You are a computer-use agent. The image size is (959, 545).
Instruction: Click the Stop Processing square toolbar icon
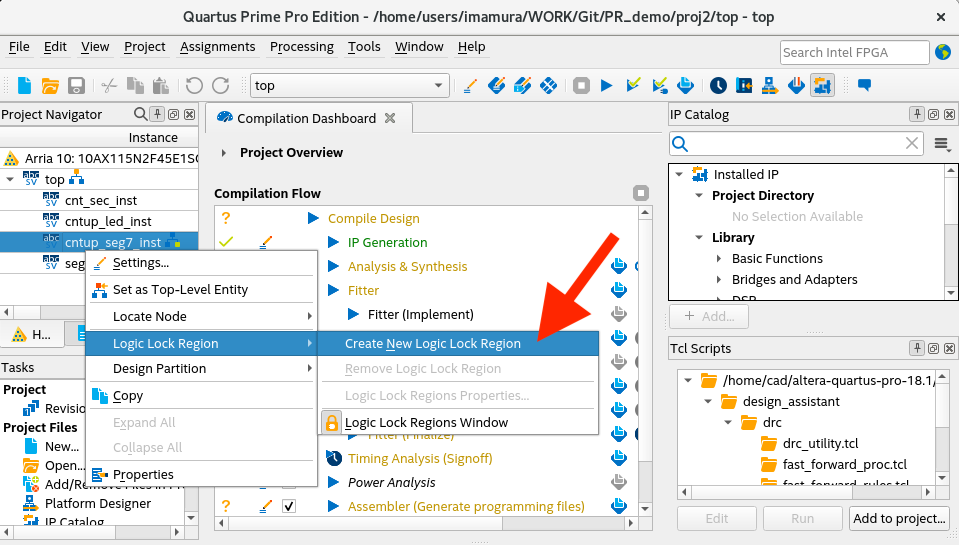tap(581, 85)
